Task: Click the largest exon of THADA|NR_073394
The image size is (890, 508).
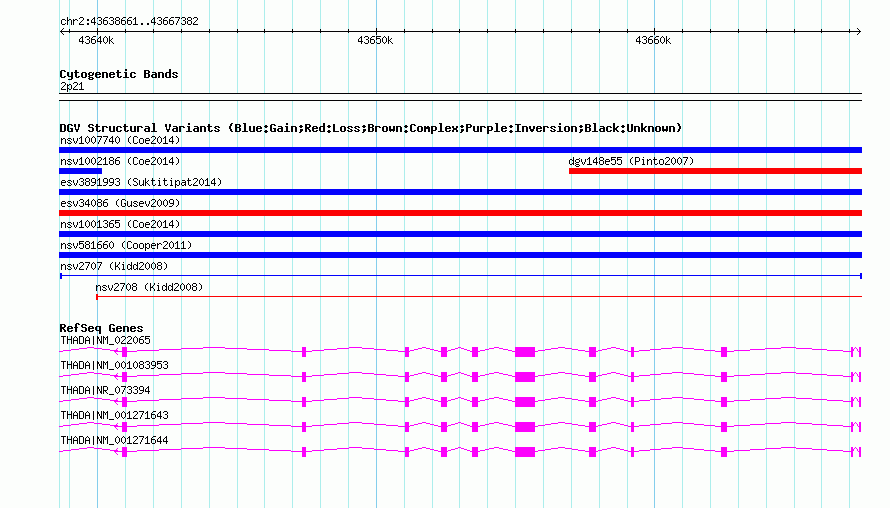Action: coord(525,402)
